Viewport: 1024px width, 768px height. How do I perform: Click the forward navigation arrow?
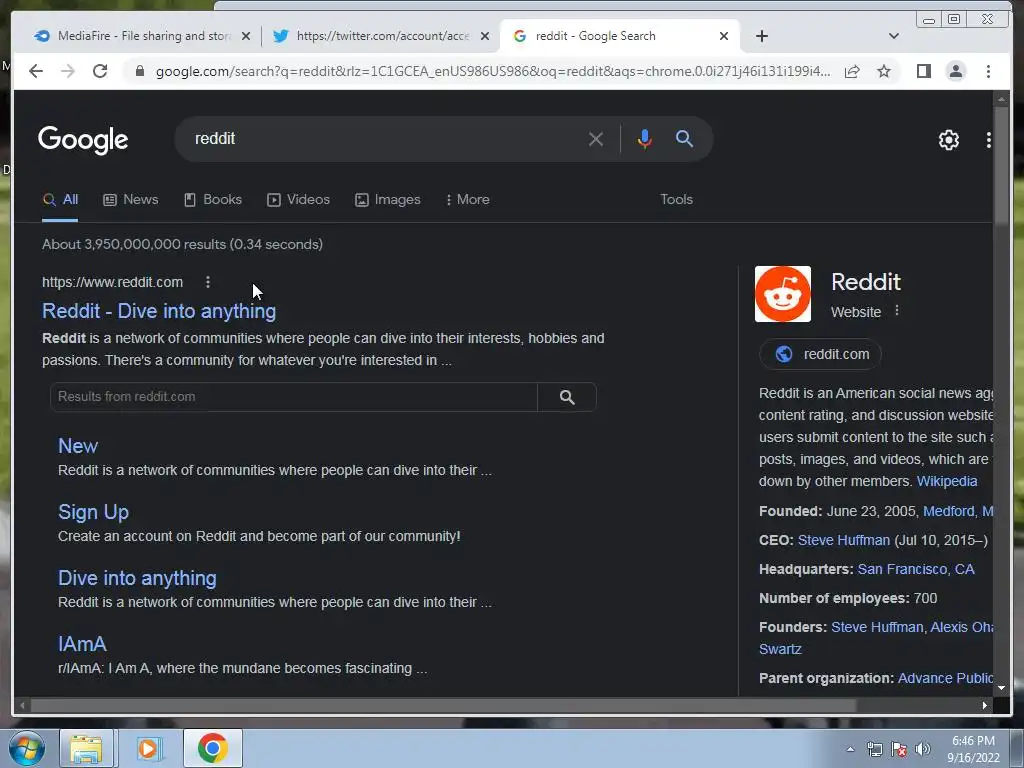(x=68, y=71)
